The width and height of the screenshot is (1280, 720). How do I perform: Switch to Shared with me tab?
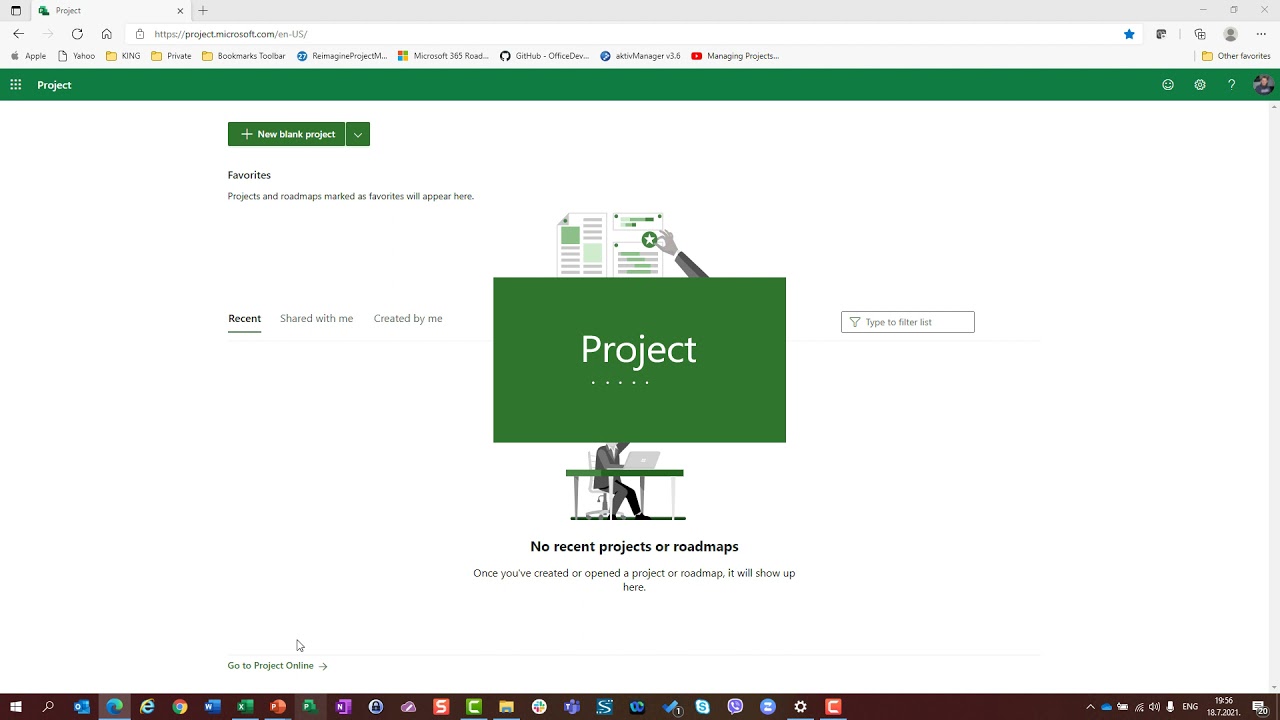(316, 318)
